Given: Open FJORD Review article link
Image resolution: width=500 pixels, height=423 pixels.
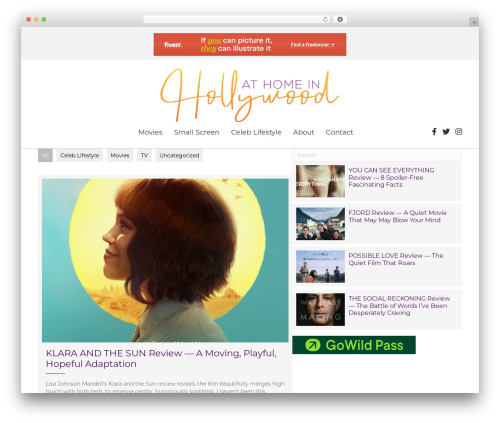Looking at the screenshot, I should pos(397,216).
